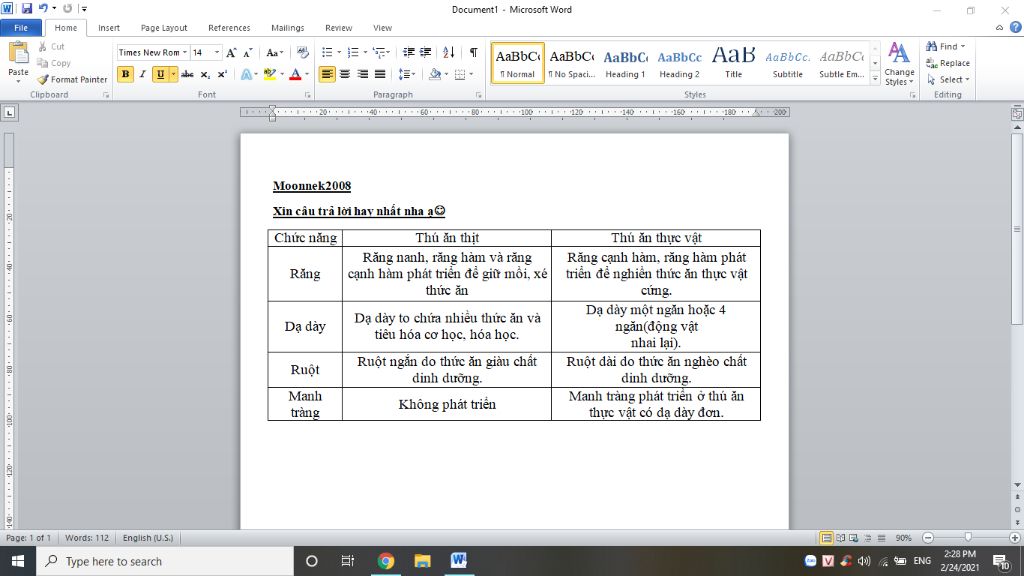
Task: Switch to the Insert tab
Action: [x=109, y=28]
